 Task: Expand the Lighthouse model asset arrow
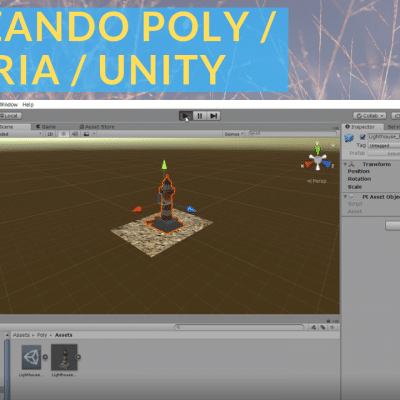coord(78,357)
